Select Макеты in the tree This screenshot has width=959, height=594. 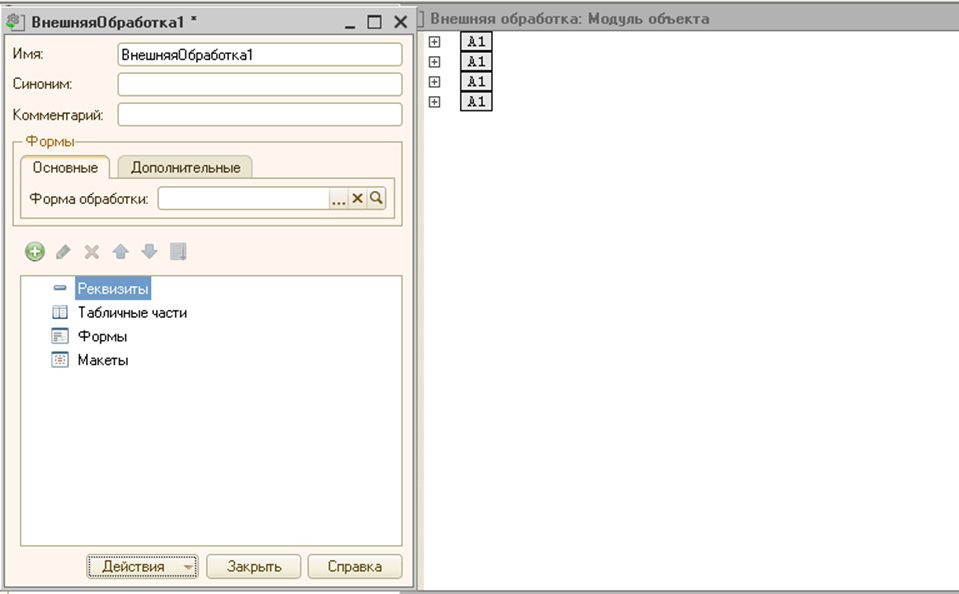tap(103, 360)
